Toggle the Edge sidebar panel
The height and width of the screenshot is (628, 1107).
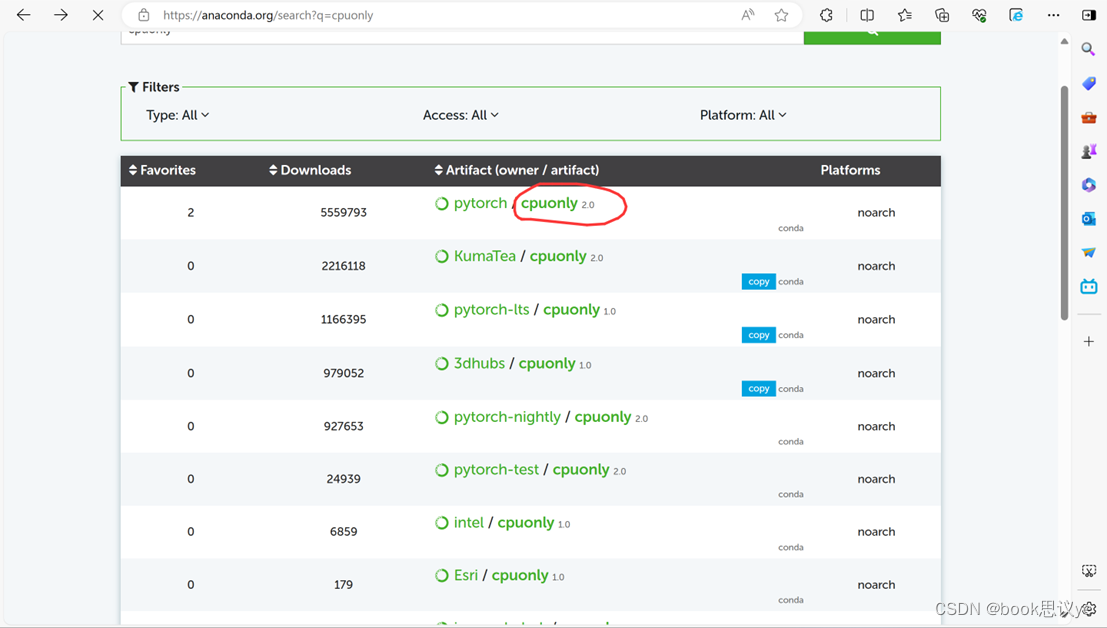[x=1089, y=15]
